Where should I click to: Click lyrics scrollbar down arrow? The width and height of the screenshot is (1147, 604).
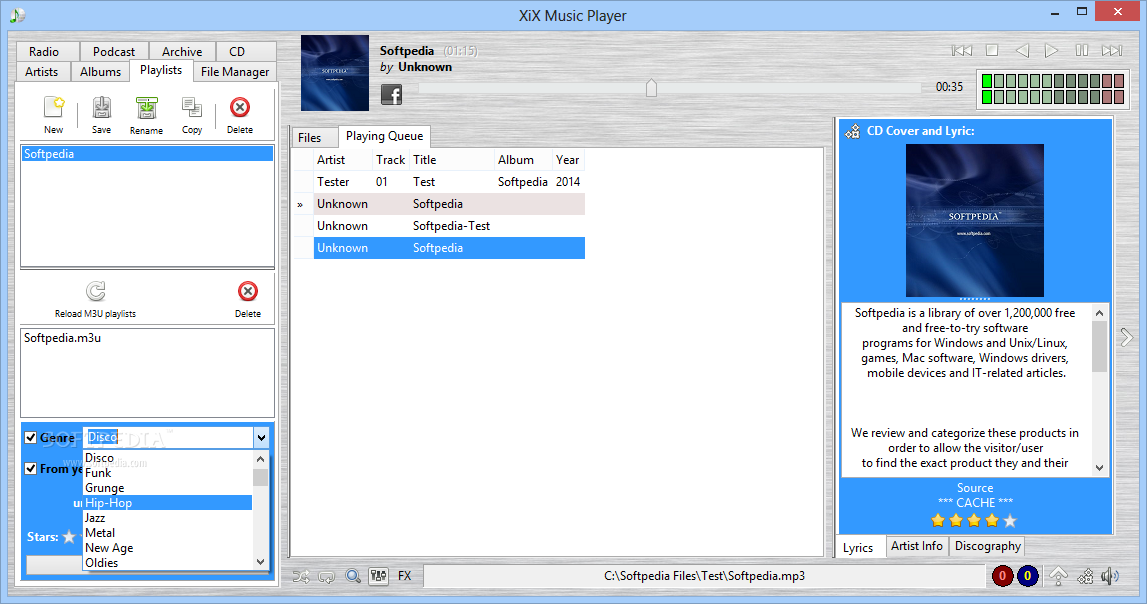click(x=1099, y=468)
